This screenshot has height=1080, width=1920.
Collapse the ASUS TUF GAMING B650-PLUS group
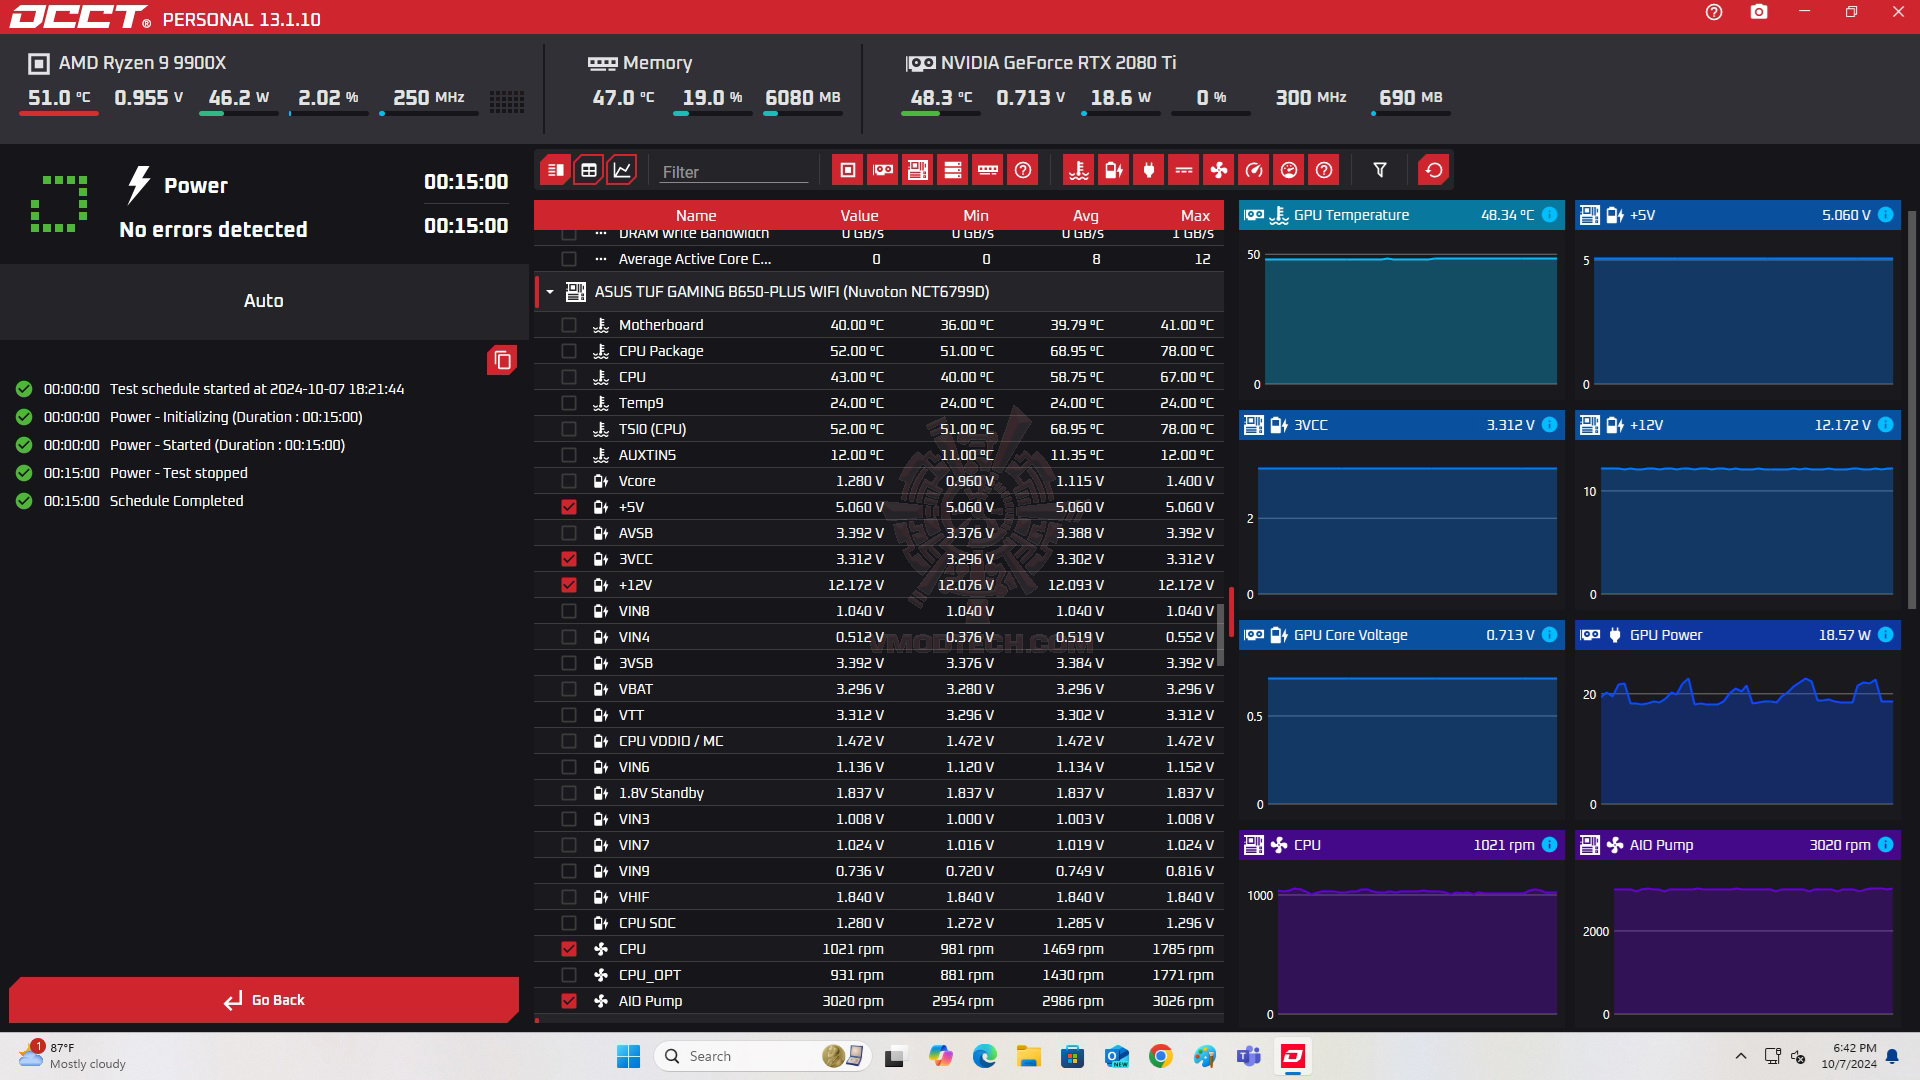pos(550,292)
